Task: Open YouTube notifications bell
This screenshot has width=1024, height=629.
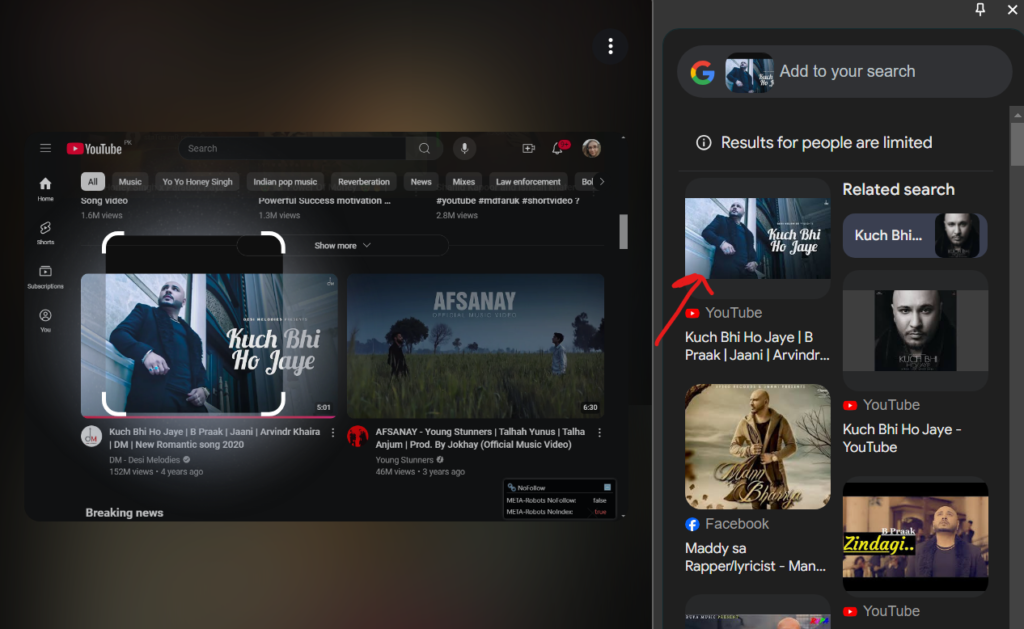Action: pyautogui.click(x=558, y=148)
